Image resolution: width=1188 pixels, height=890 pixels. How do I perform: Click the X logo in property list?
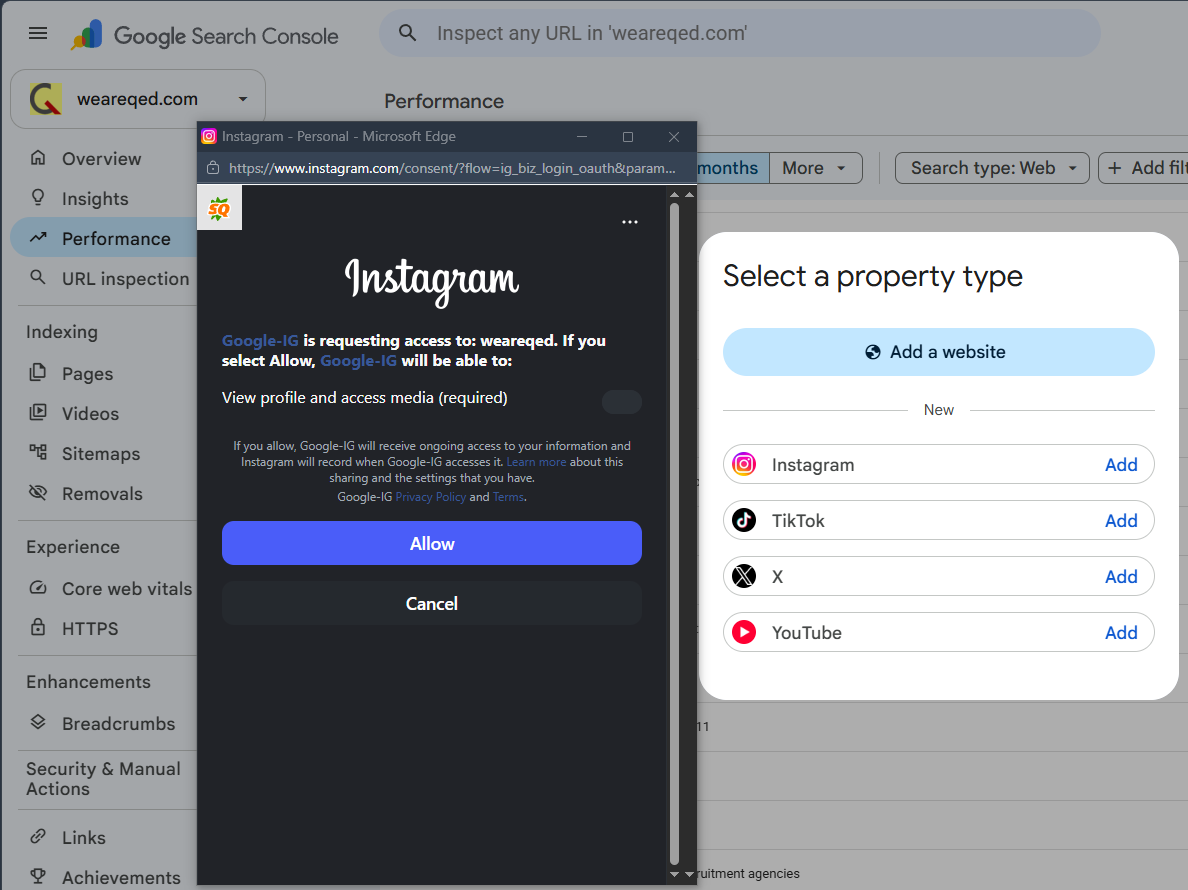tap(744, 576)
